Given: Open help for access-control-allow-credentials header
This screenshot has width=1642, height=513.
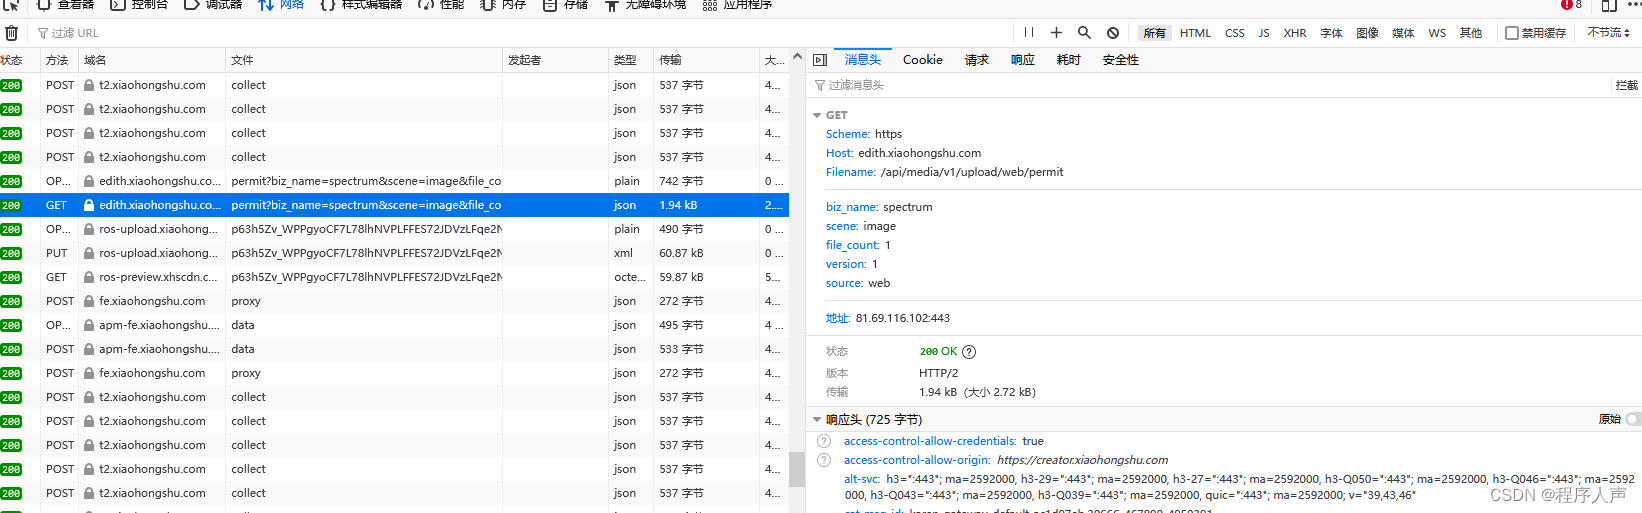Looking at the screenshot, I should tap(824, 441).
